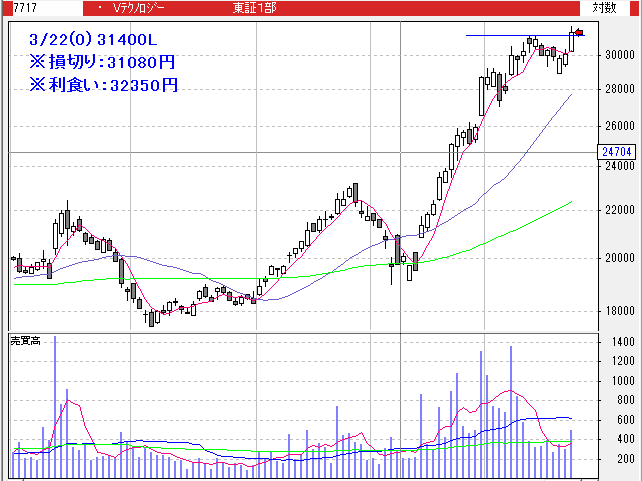
Task: Click the 3/22(0) 31400L annotation text
Action: click(94, 39)
